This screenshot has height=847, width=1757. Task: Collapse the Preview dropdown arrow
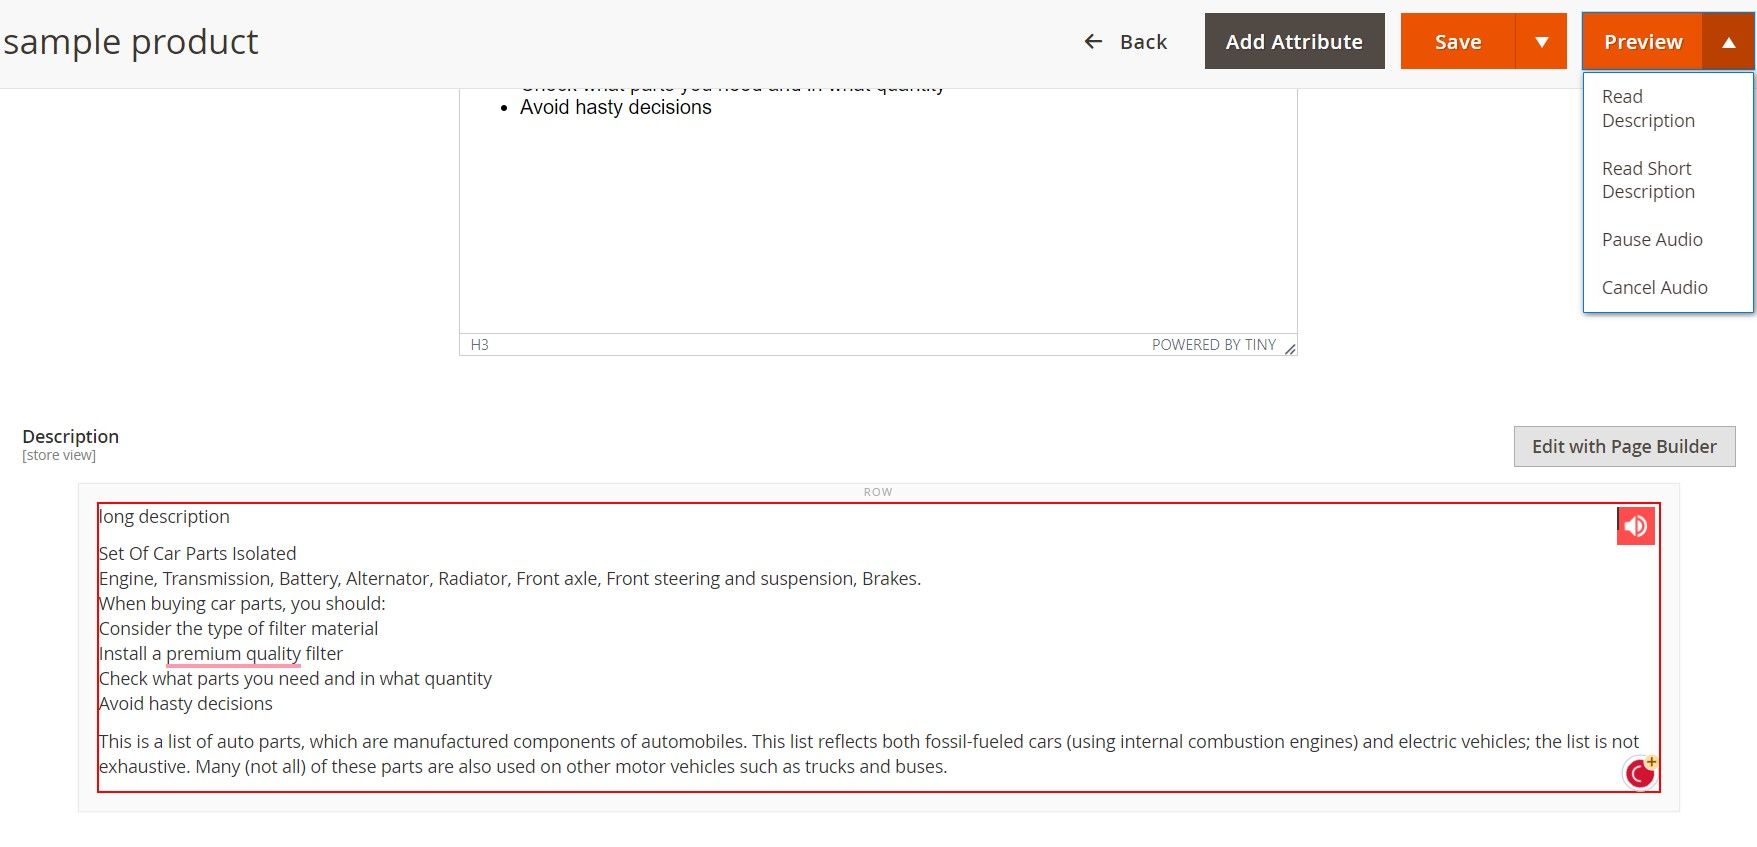(x=1728, y=42)
